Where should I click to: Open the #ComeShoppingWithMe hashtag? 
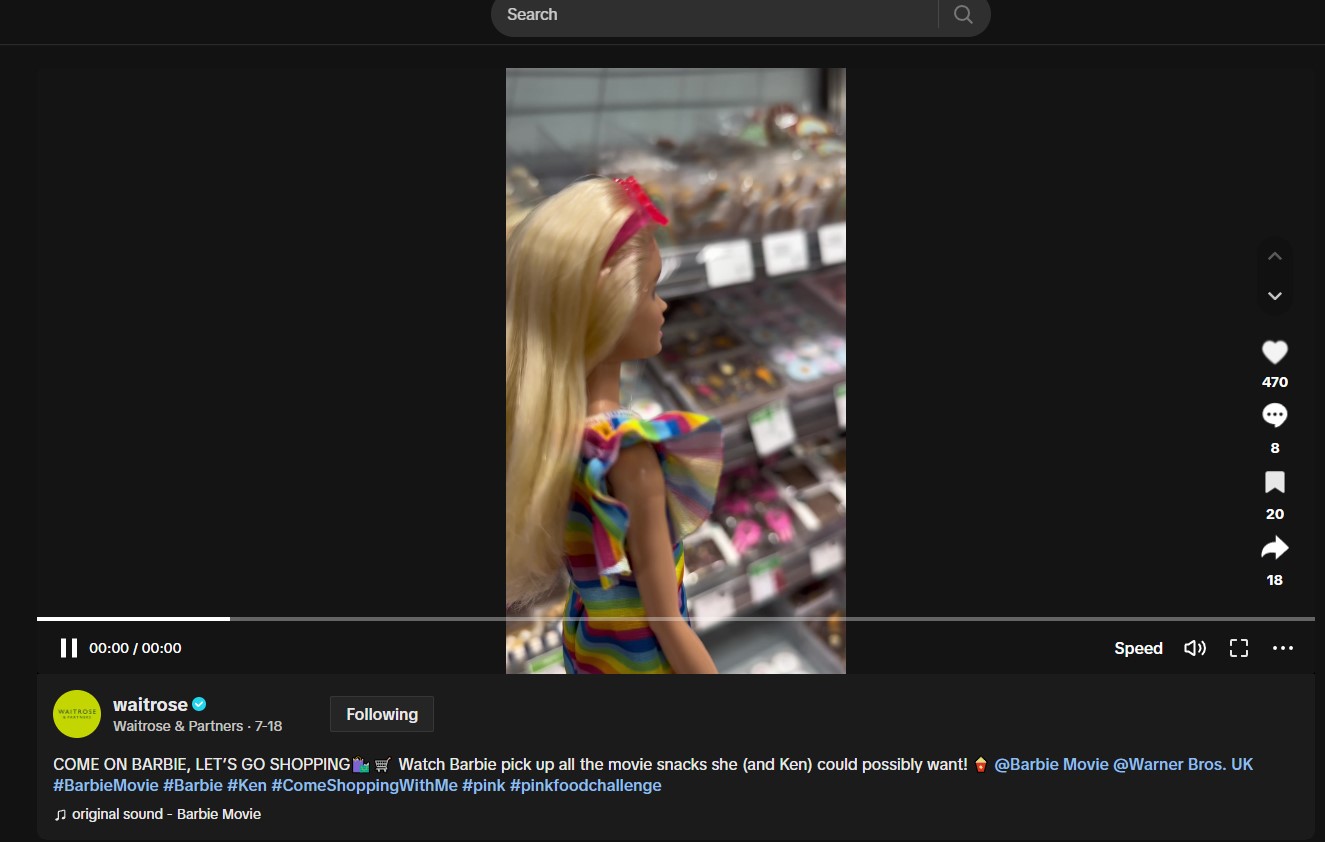(364, 785)
